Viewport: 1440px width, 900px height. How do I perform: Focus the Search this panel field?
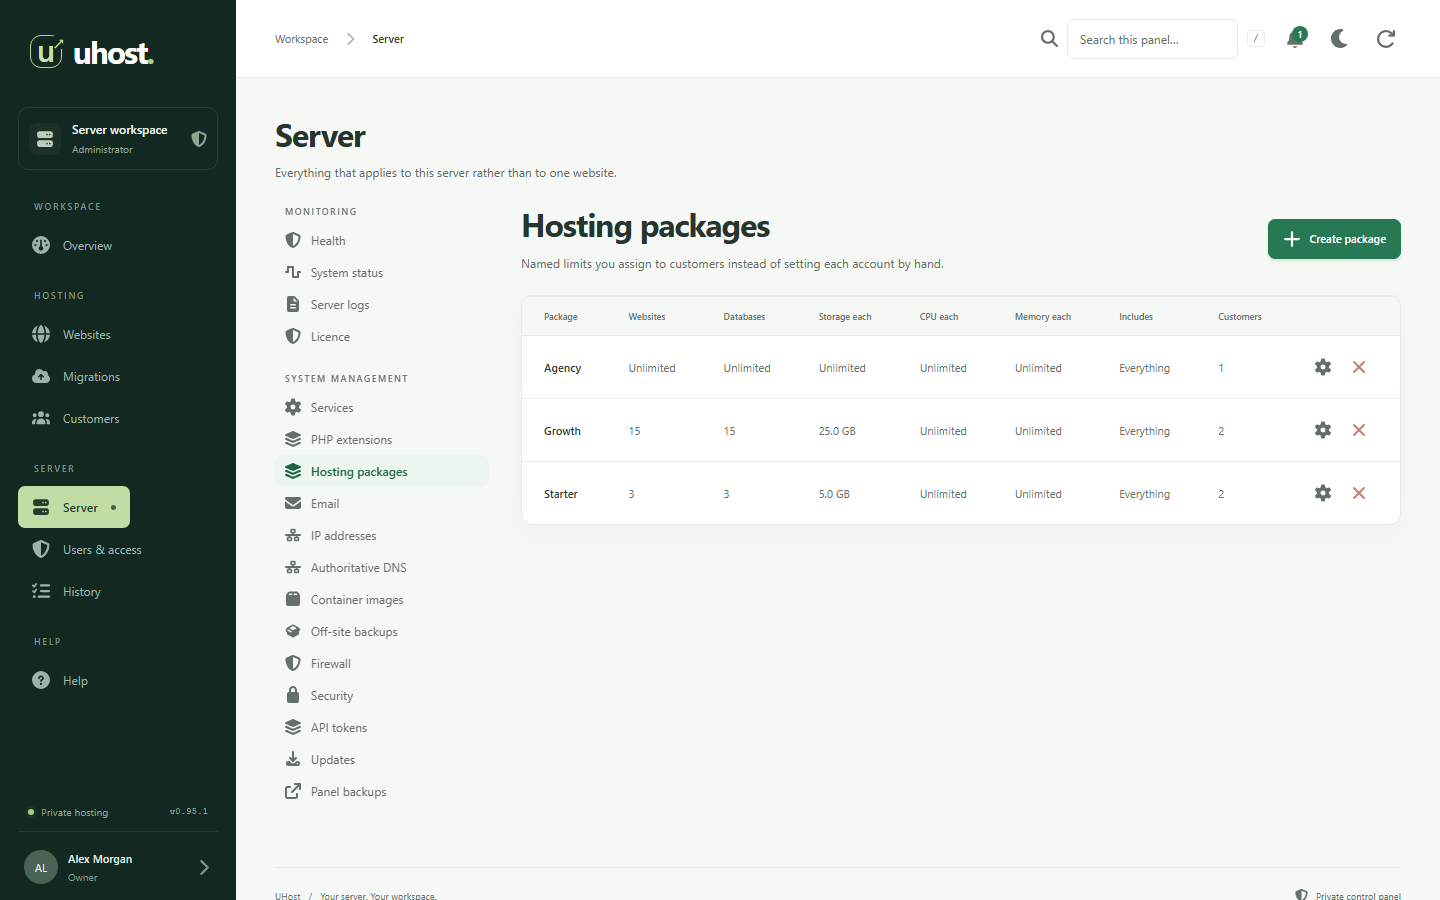click(x=1152, y=39)
